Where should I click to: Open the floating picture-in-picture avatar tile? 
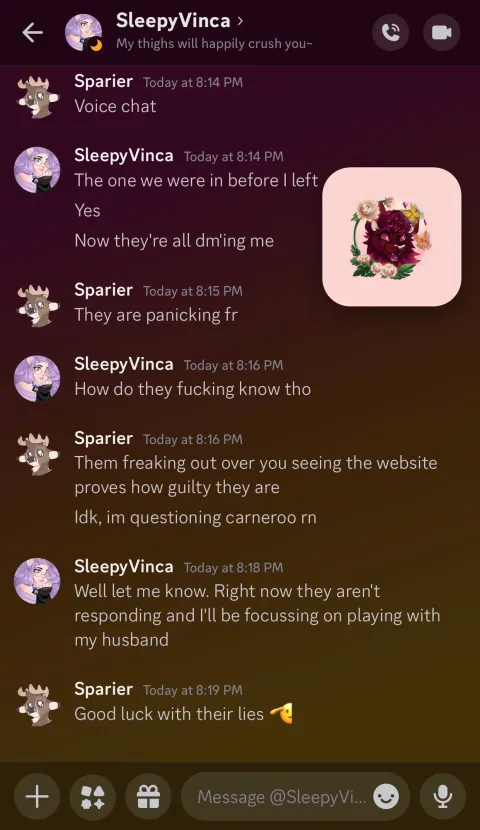392,237
